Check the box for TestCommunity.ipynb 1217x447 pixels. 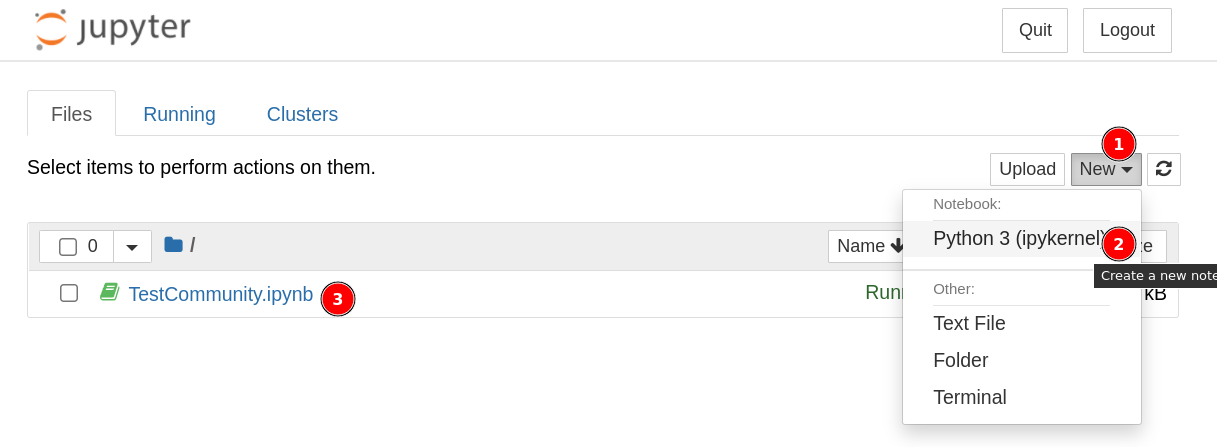pos(69,293)
